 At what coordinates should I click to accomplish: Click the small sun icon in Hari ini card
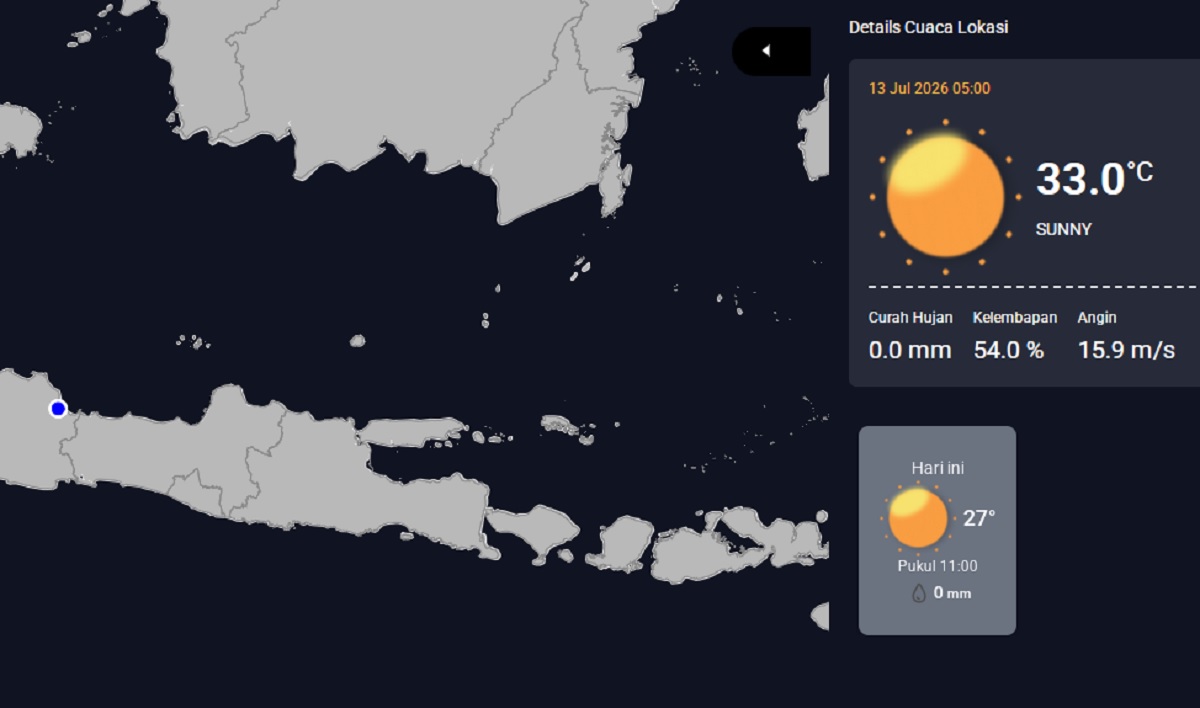coord(918,518)
